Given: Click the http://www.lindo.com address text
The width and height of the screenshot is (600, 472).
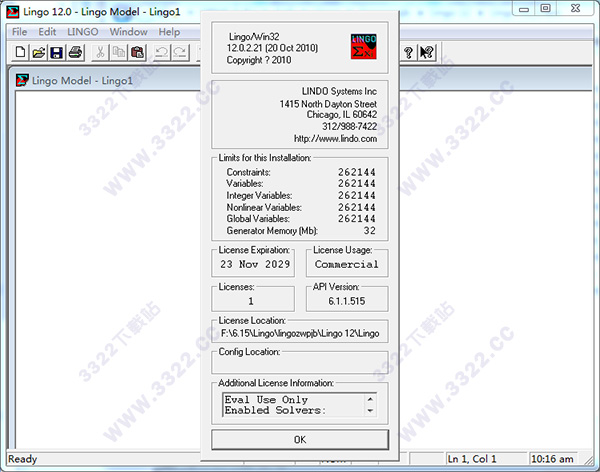Looking at the screenshot, I should point(335,139).
